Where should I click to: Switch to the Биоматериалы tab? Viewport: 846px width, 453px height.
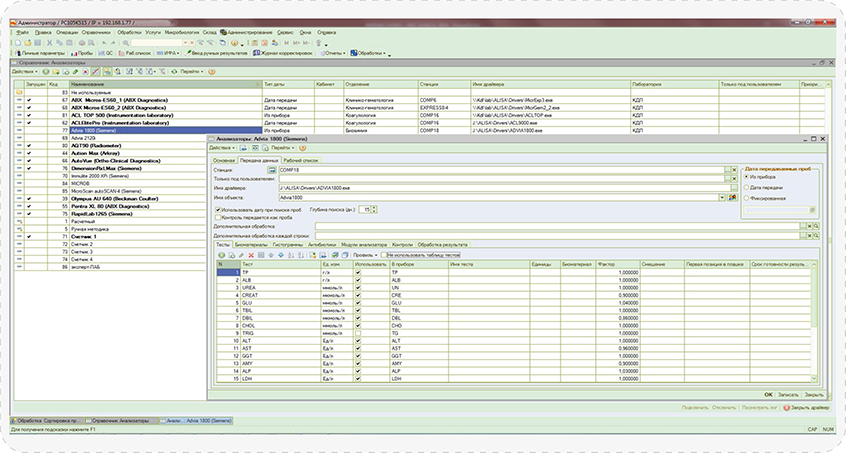251,245
